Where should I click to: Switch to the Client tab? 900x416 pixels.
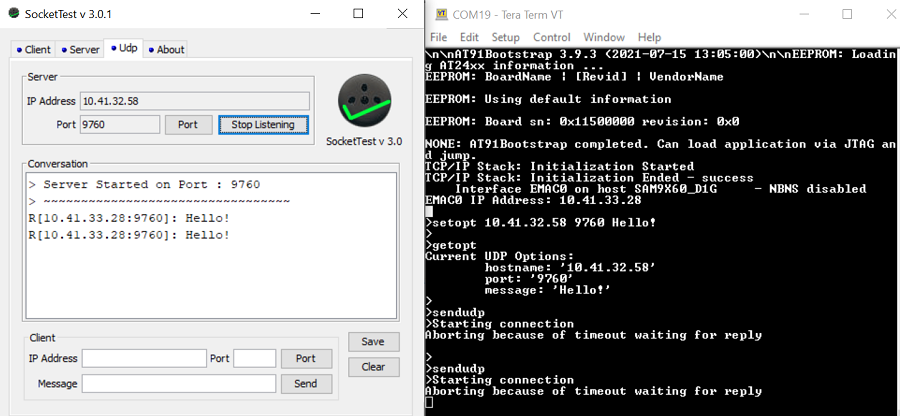(x=33, y=49)
